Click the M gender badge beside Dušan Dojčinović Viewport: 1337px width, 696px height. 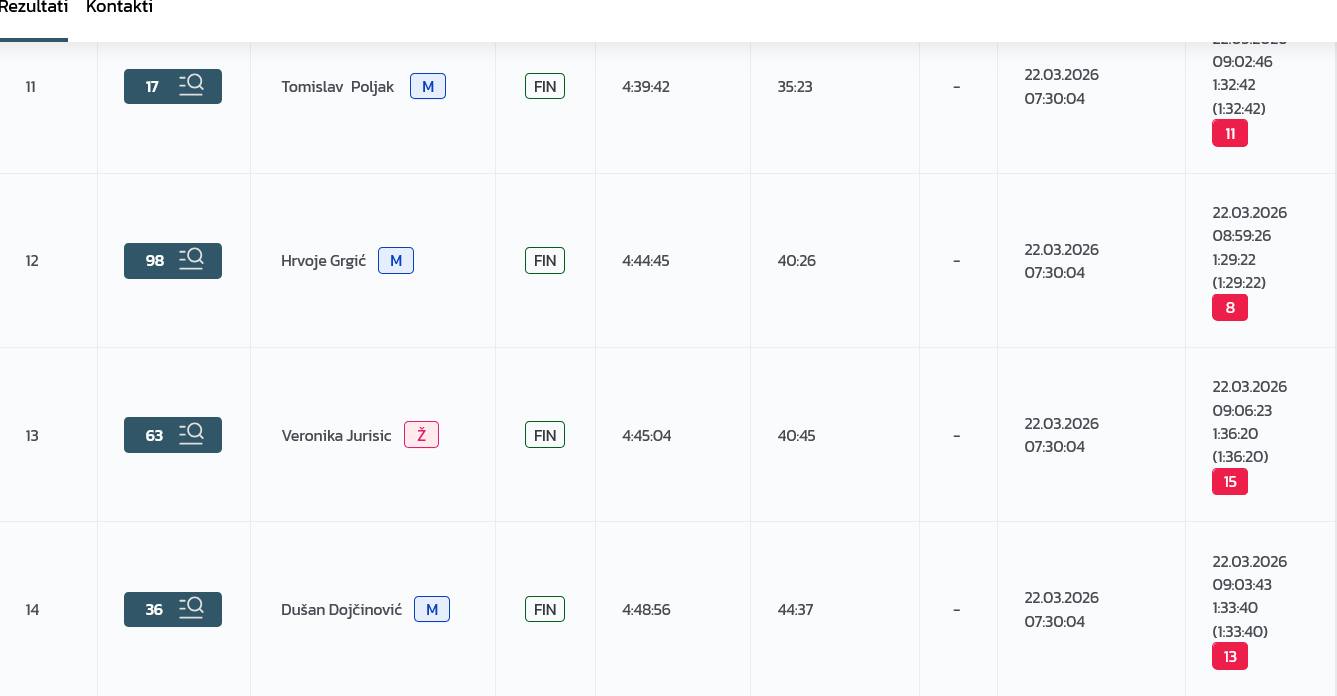coord(432,609)
